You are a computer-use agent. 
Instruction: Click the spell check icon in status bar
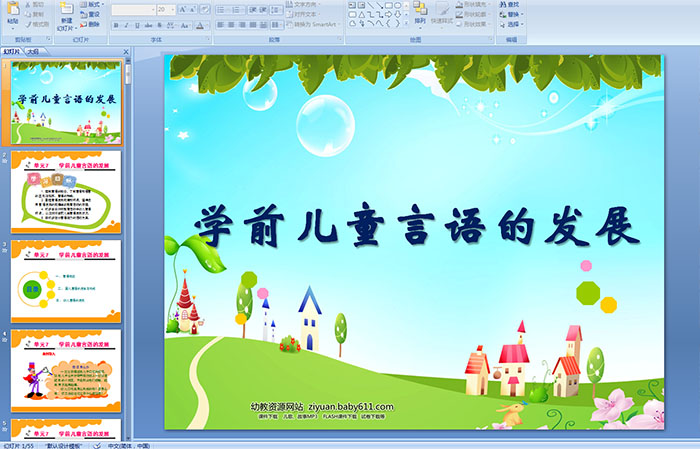coord(96,445)
